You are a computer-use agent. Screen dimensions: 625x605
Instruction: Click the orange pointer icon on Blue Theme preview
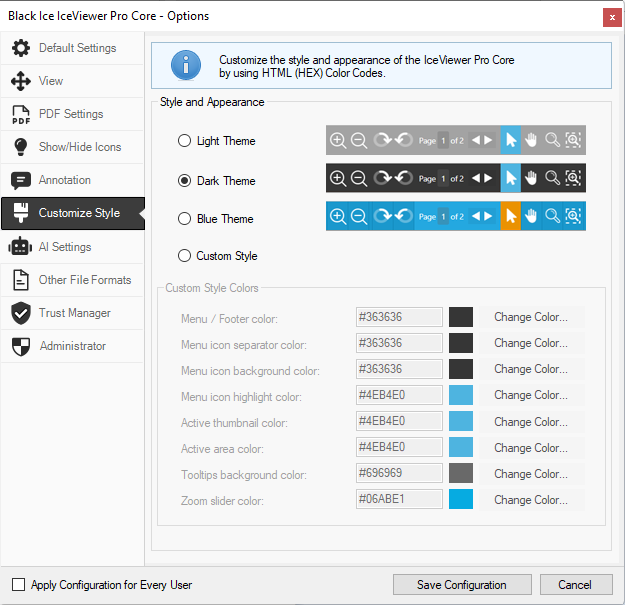coord(511,216)
